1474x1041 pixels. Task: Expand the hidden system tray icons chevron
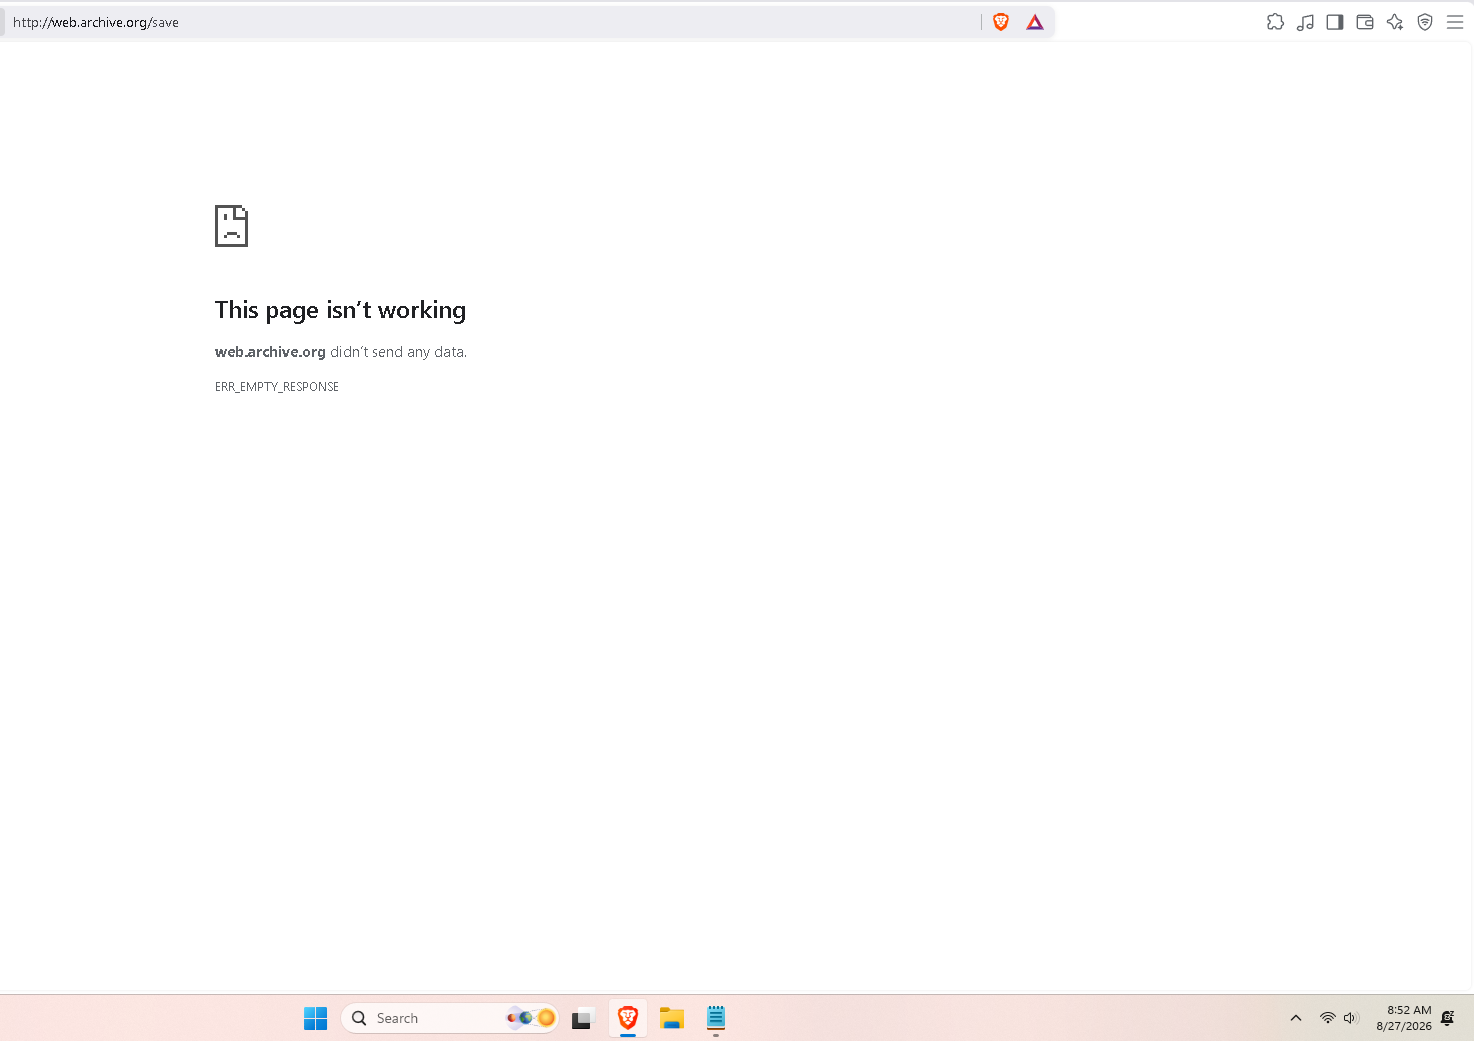(x=1296, y=1018)
